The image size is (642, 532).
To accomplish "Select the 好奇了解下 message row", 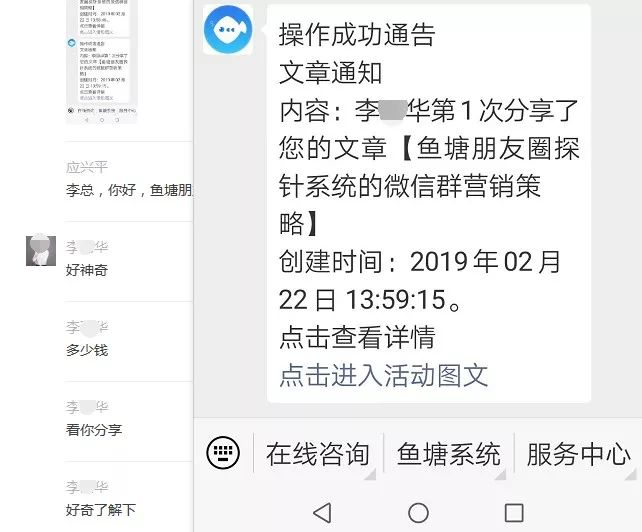I will click(129, 500).
